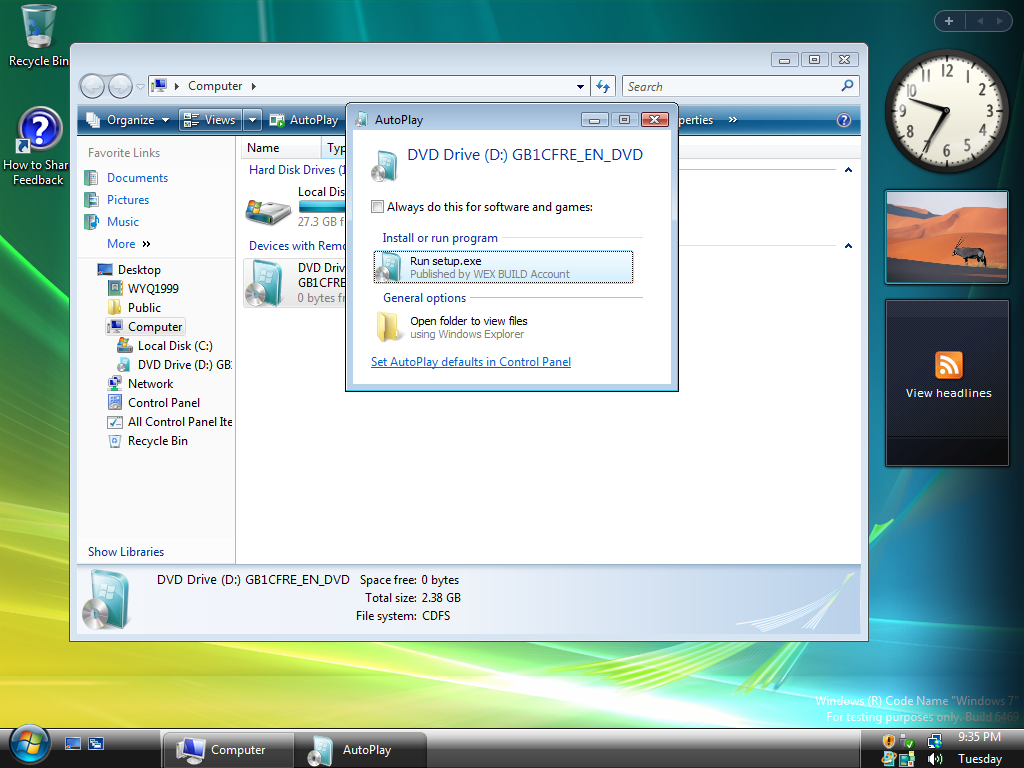1024x768 pixels.
Task: Enable Always do this for software and games
Action: pyautogui.click(x=377, y=207)
